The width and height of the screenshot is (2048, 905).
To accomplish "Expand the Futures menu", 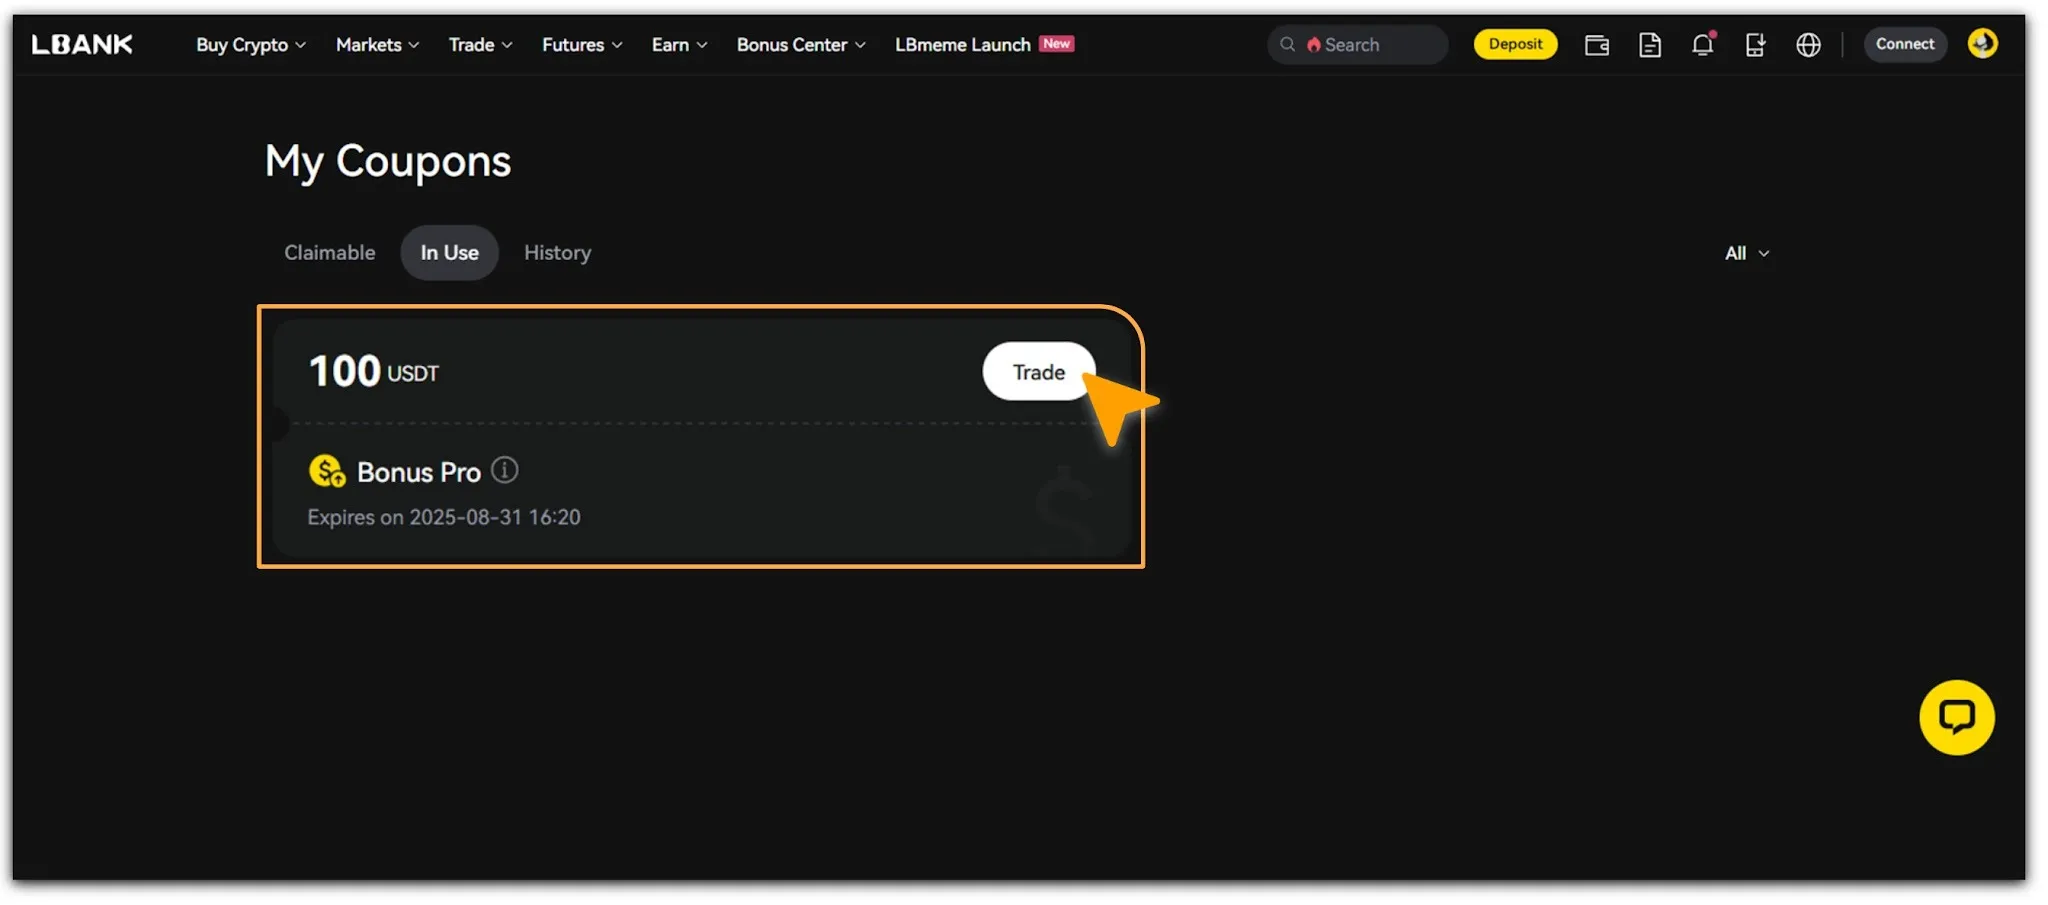I will [x=582, y=45].
